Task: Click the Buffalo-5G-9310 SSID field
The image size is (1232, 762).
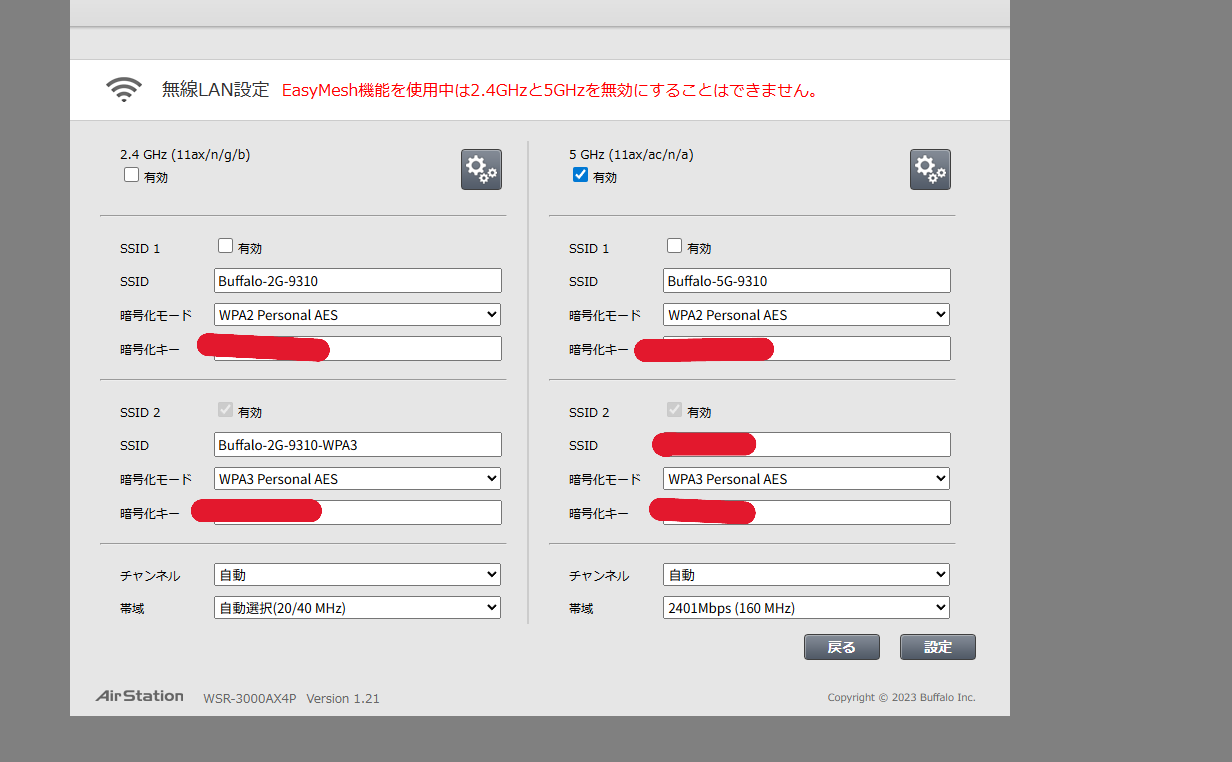Action: pyautogui.click(x=806, y=281)
